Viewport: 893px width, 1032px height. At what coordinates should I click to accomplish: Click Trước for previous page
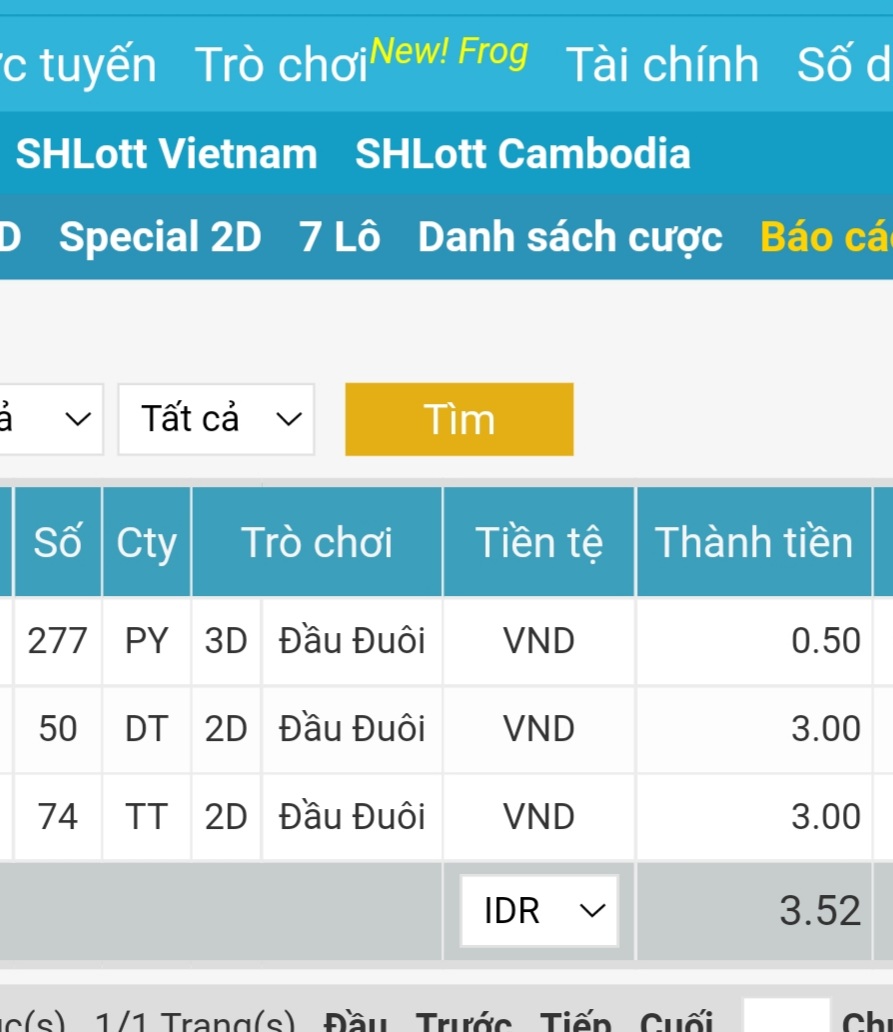click(x=464, y=1022)
